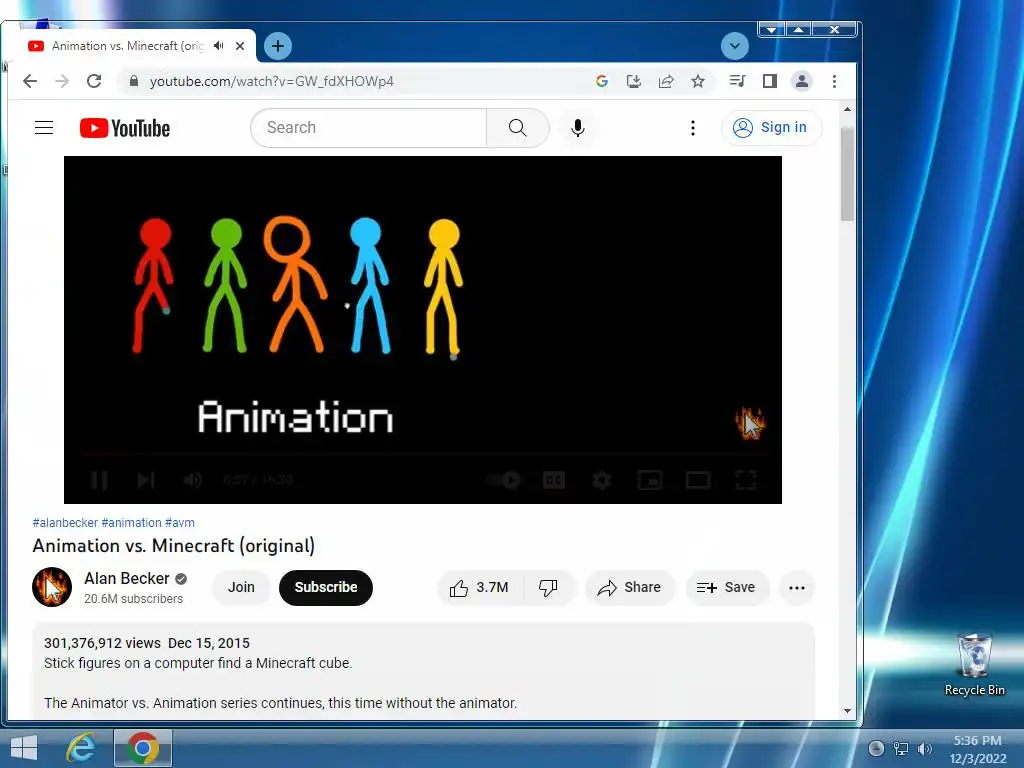This screenshot has width=1024, height=768.
Task: Click the vertical scrollbar thumb
Action: pos(847,174)
